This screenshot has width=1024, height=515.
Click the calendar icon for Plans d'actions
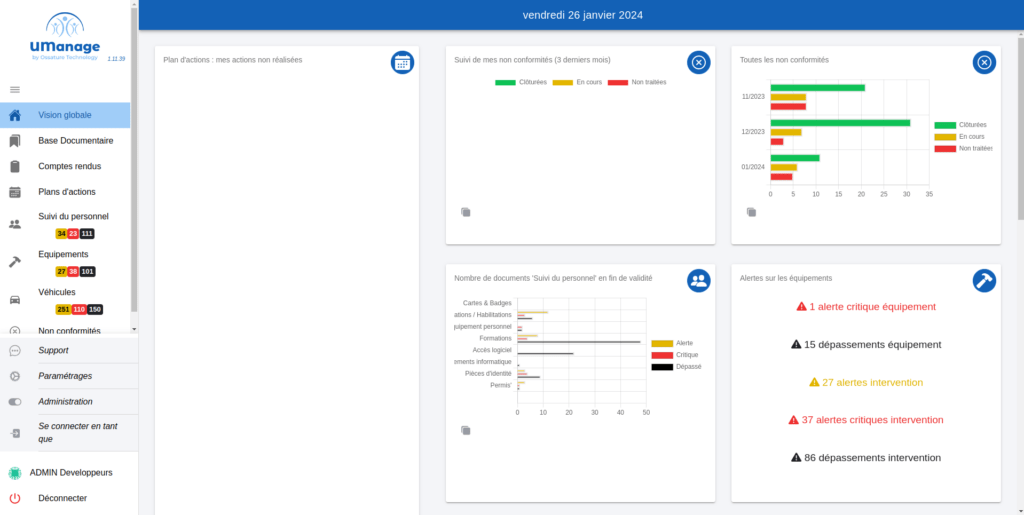pos(15,192)
